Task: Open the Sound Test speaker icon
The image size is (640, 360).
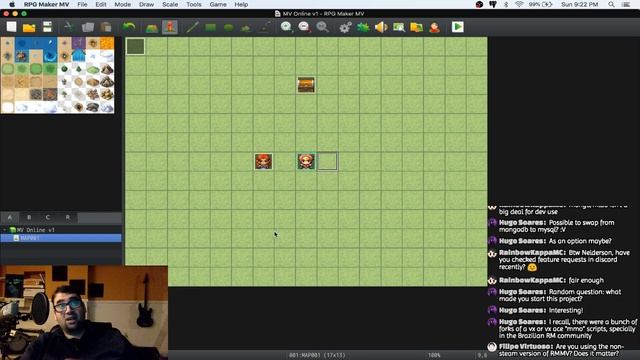Action: point(381,27)
